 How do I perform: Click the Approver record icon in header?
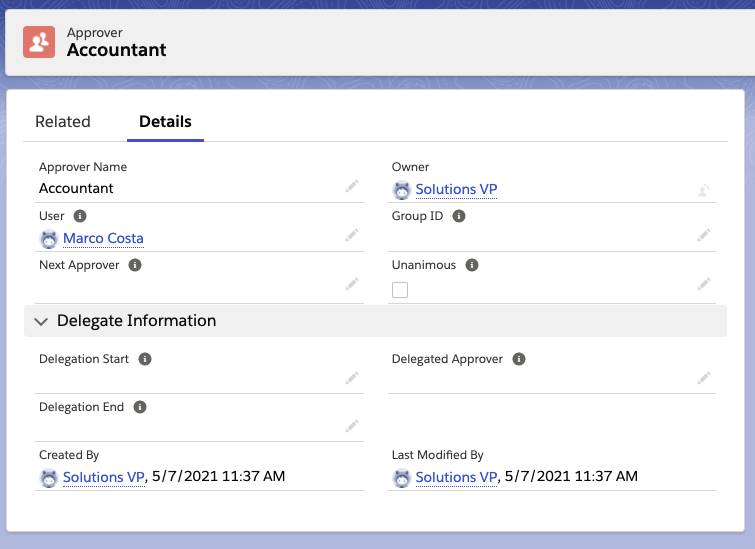[39, 42]
